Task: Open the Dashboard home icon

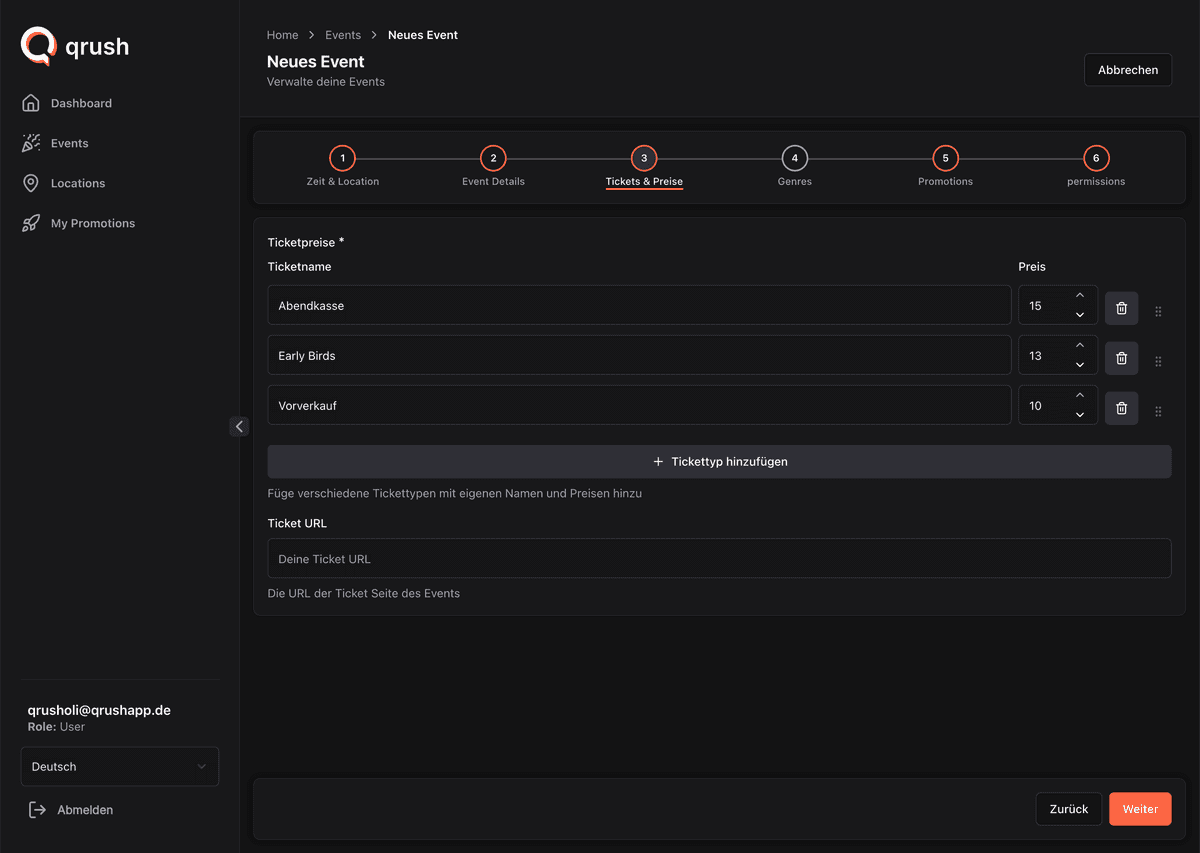Action: tap(31, 103)
